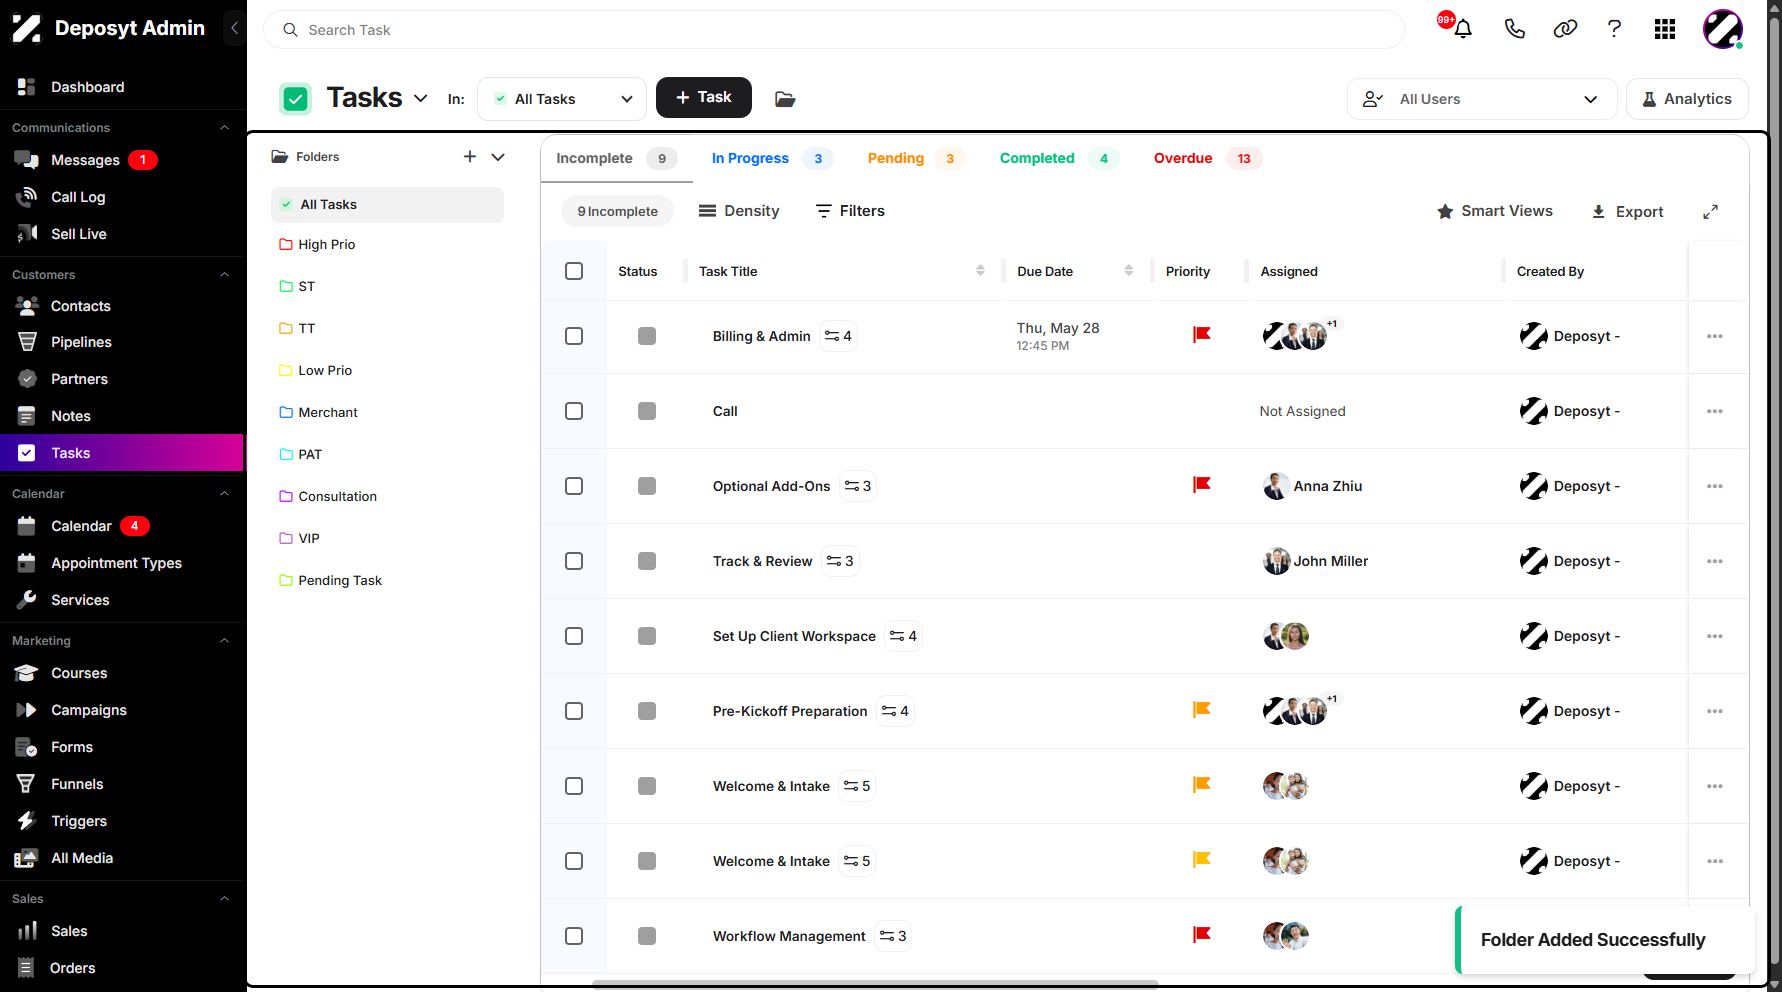Viewport: 1782px width, 992px height.
Task: Check the Billing & Admin row checkbox
Action: 574,336
